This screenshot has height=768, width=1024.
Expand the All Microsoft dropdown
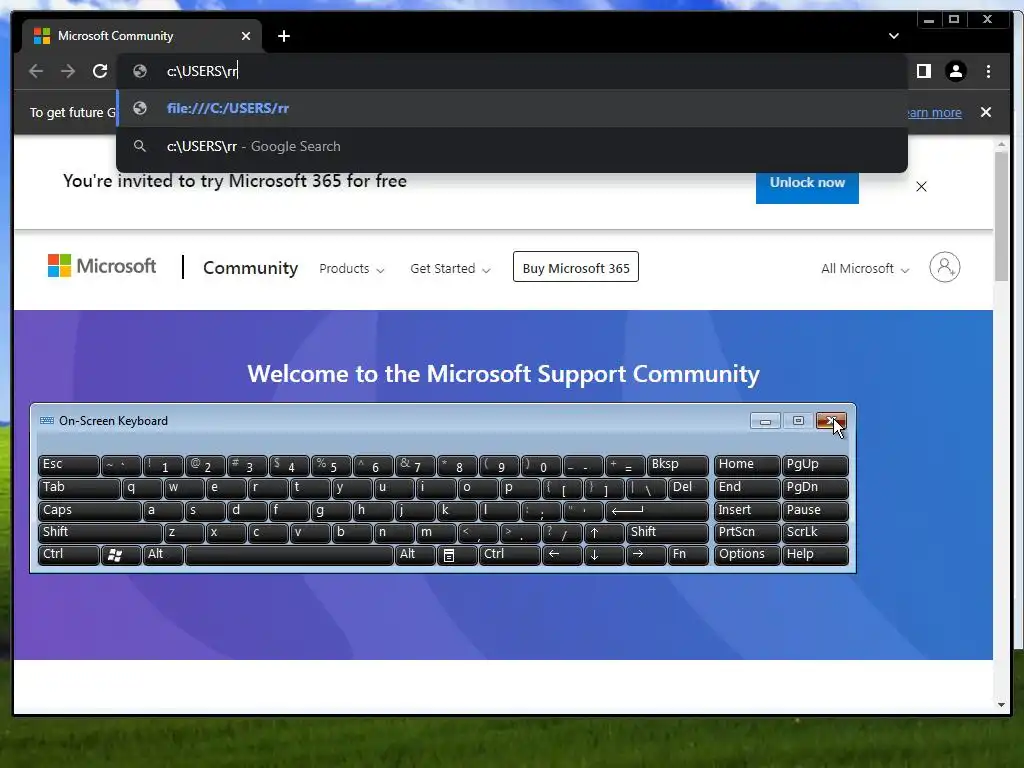[865, 268]
